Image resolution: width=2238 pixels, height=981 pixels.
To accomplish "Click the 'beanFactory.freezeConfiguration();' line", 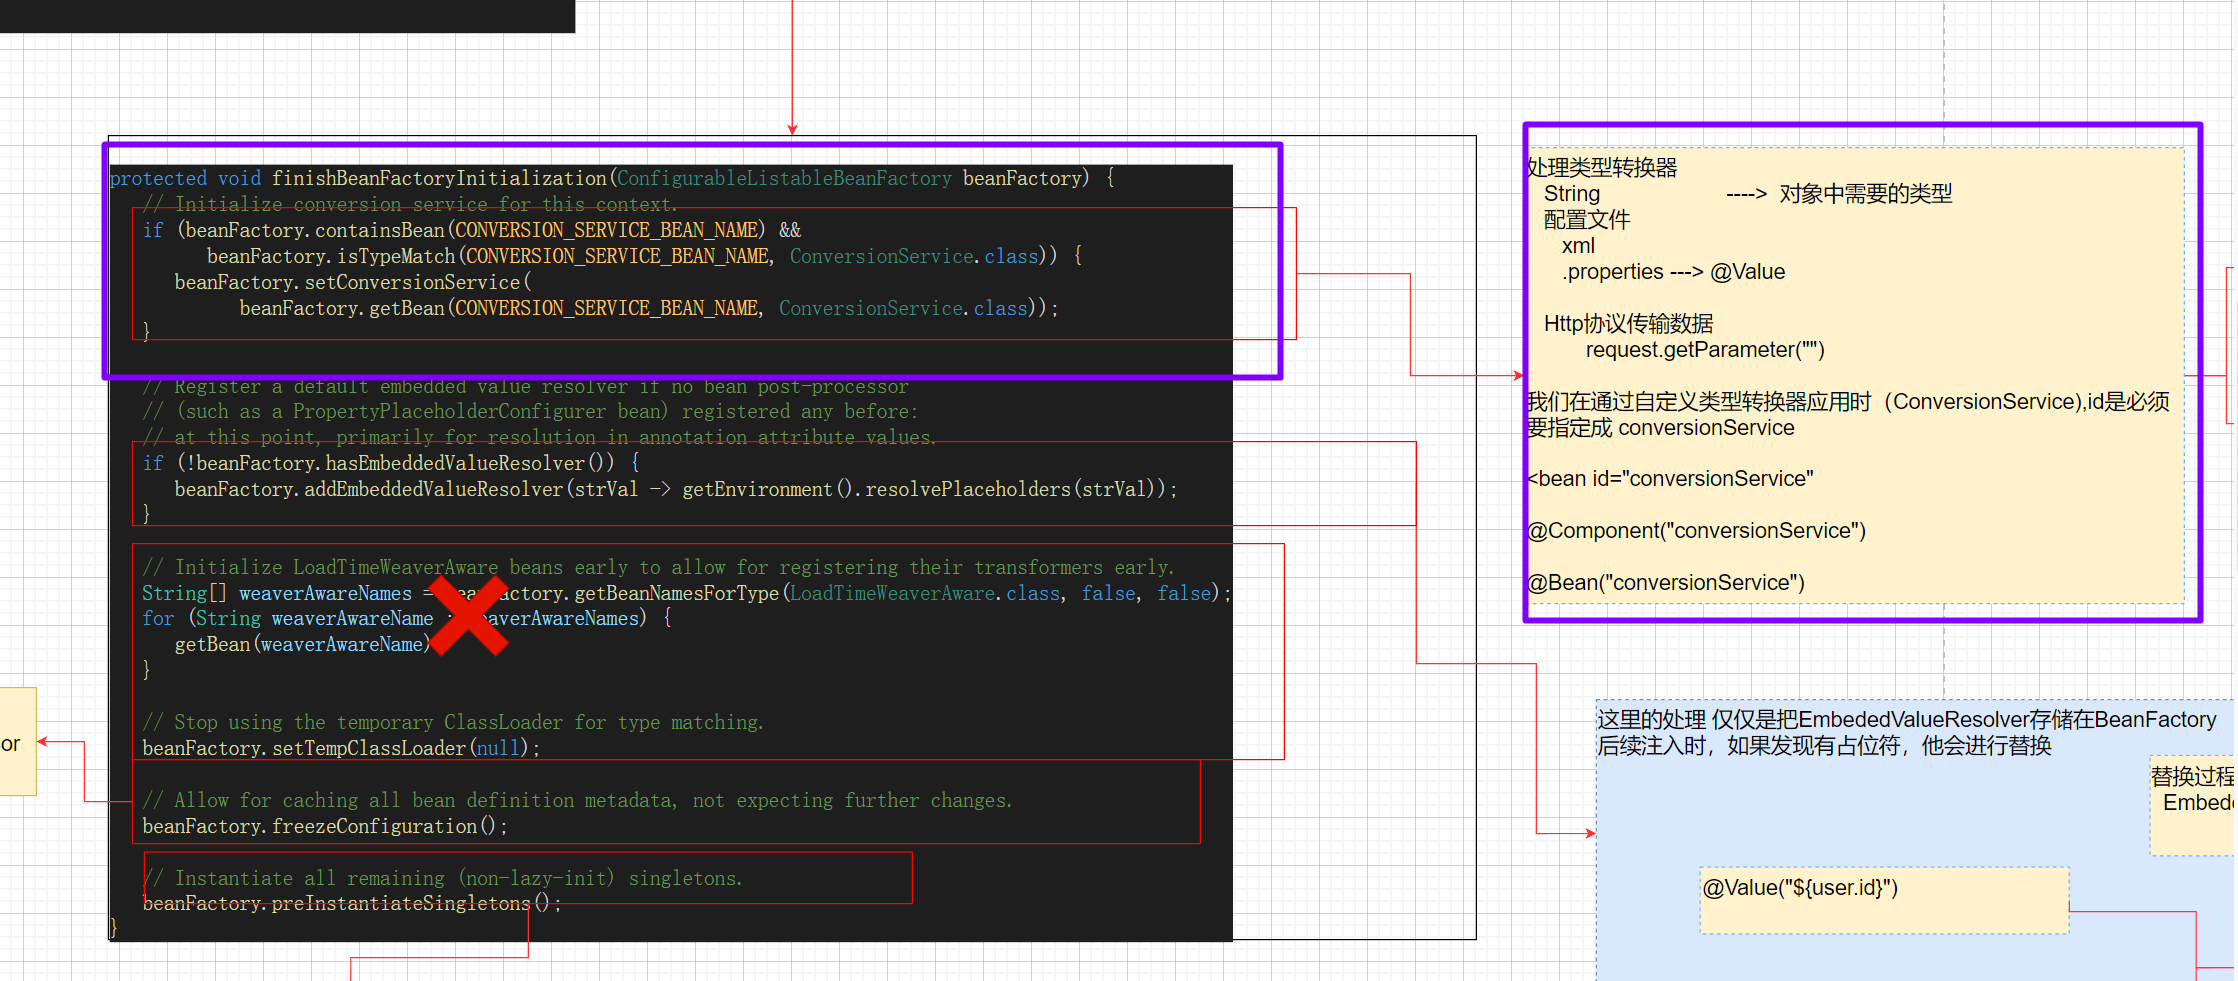I will point(325,826).
